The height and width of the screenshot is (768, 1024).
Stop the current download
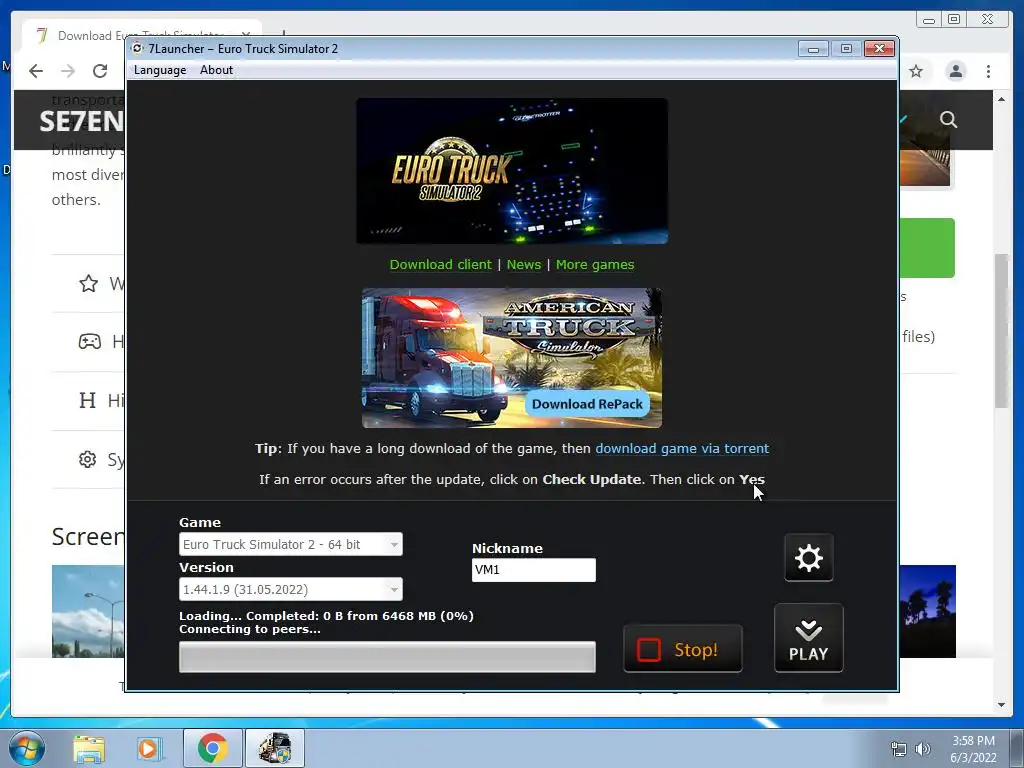pyautogui.click(x=682, y=649)
